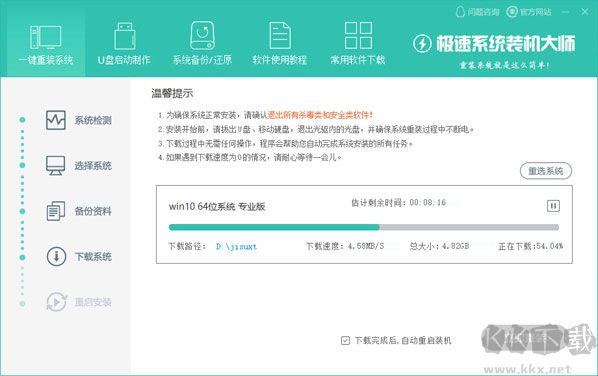Click the step dot beside 系统检测
This screenshot has width=598, height=376.
point(23,120)
